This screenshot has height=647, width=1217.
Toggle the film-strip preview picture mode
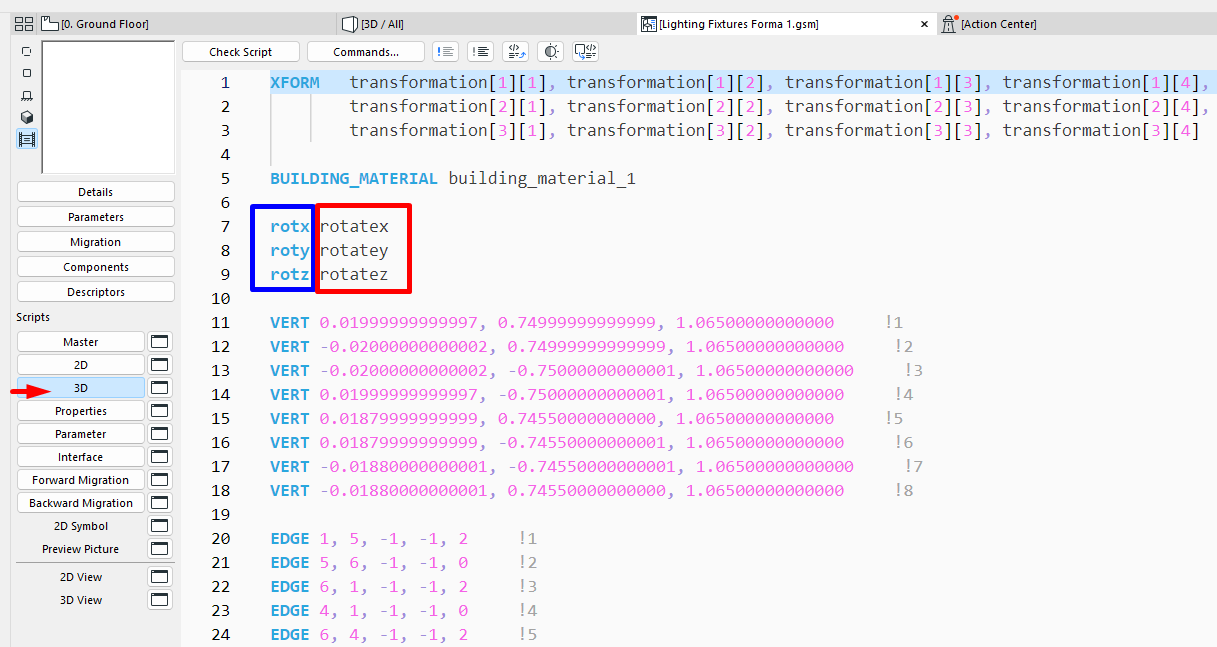(27, 139)
